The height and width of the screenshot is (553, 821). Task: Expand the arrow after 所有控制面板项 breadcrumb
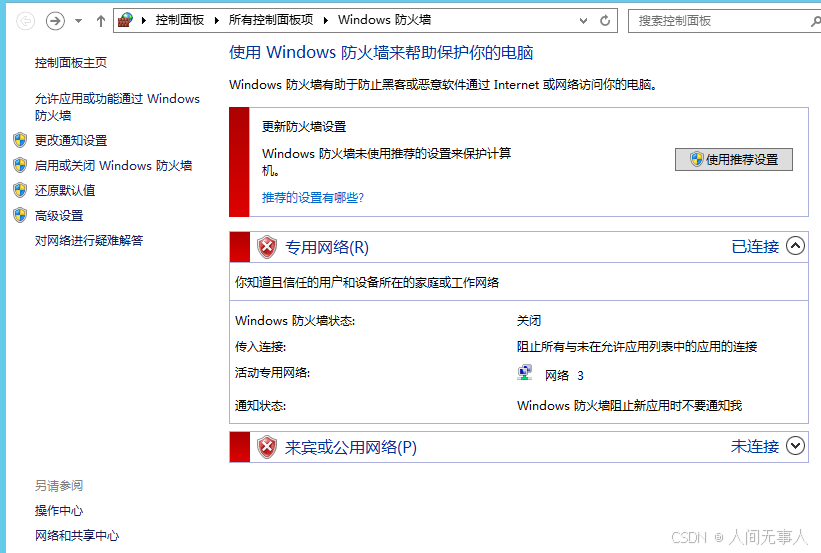point(326,20)
